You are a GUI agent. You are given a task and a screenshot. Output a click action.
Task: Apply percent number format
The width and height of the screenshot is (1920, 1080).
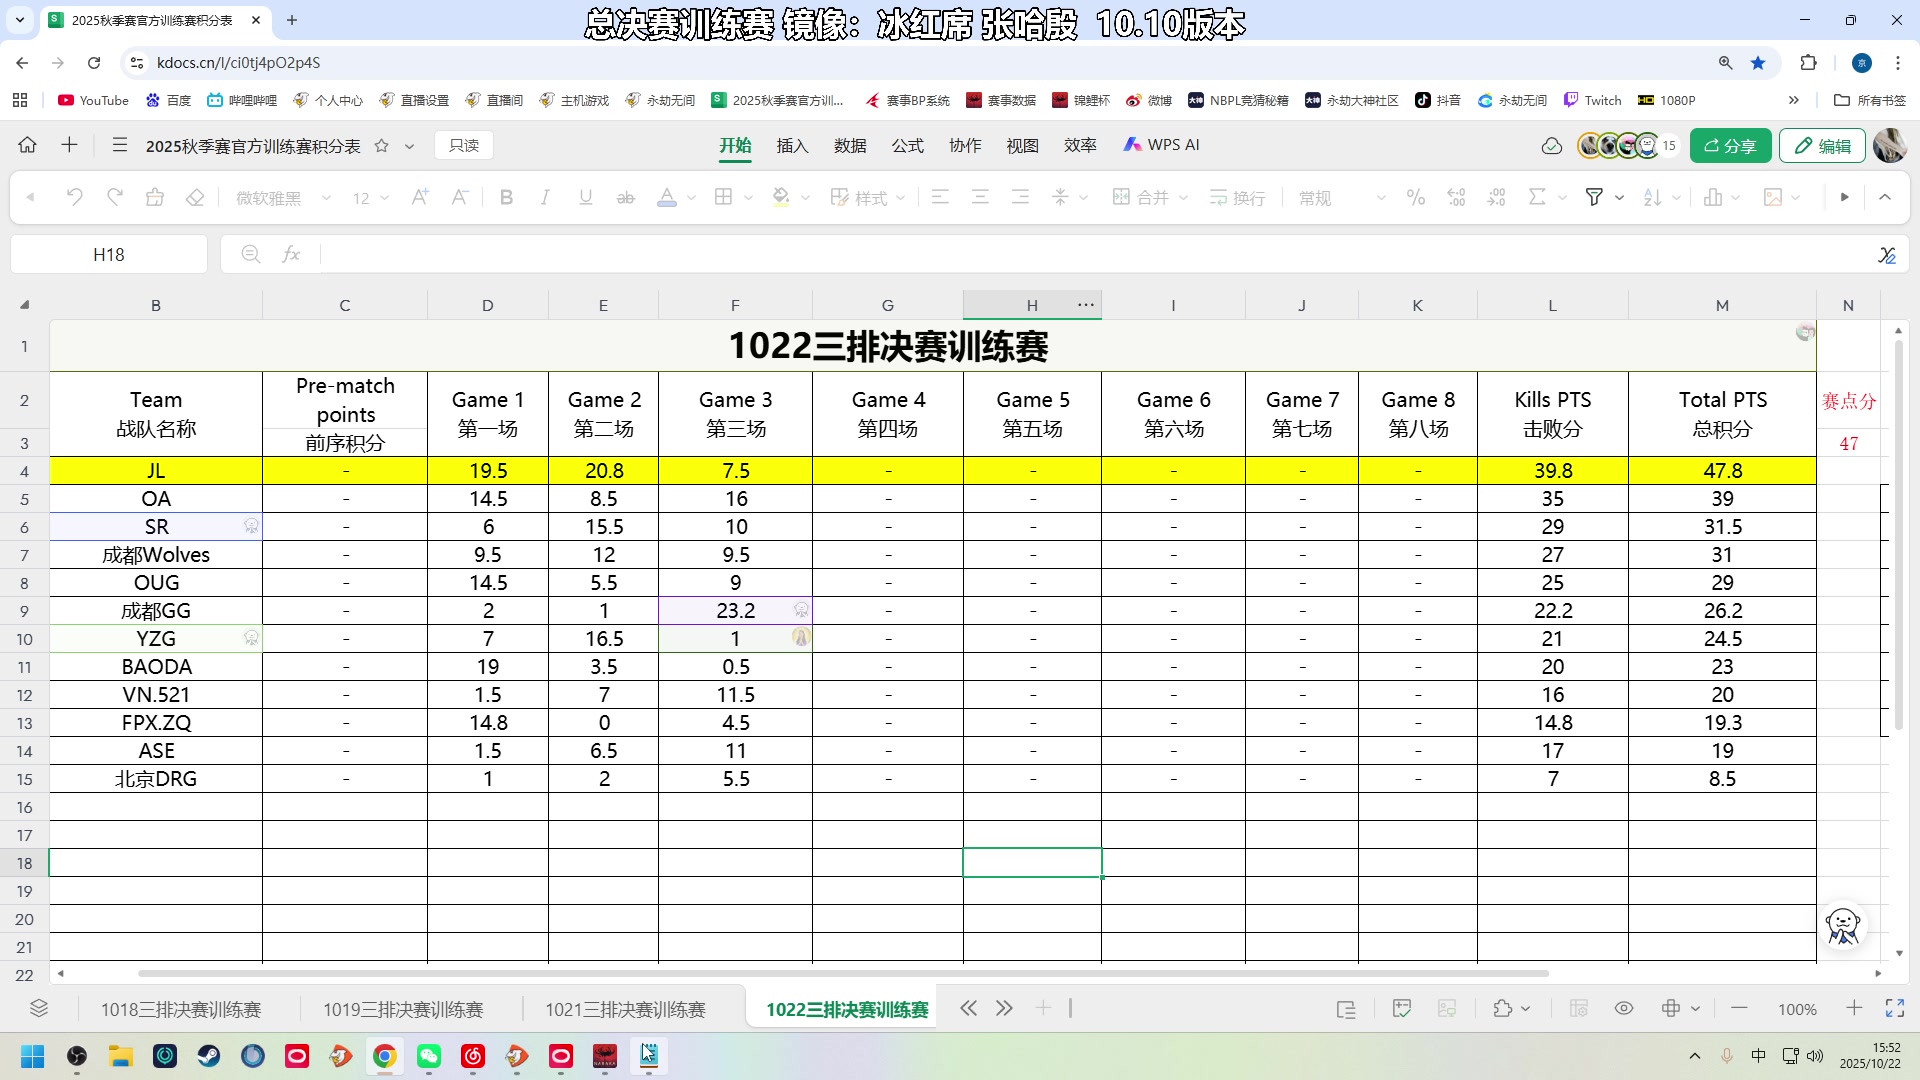pyautogui.click(x=1415, y=197)
